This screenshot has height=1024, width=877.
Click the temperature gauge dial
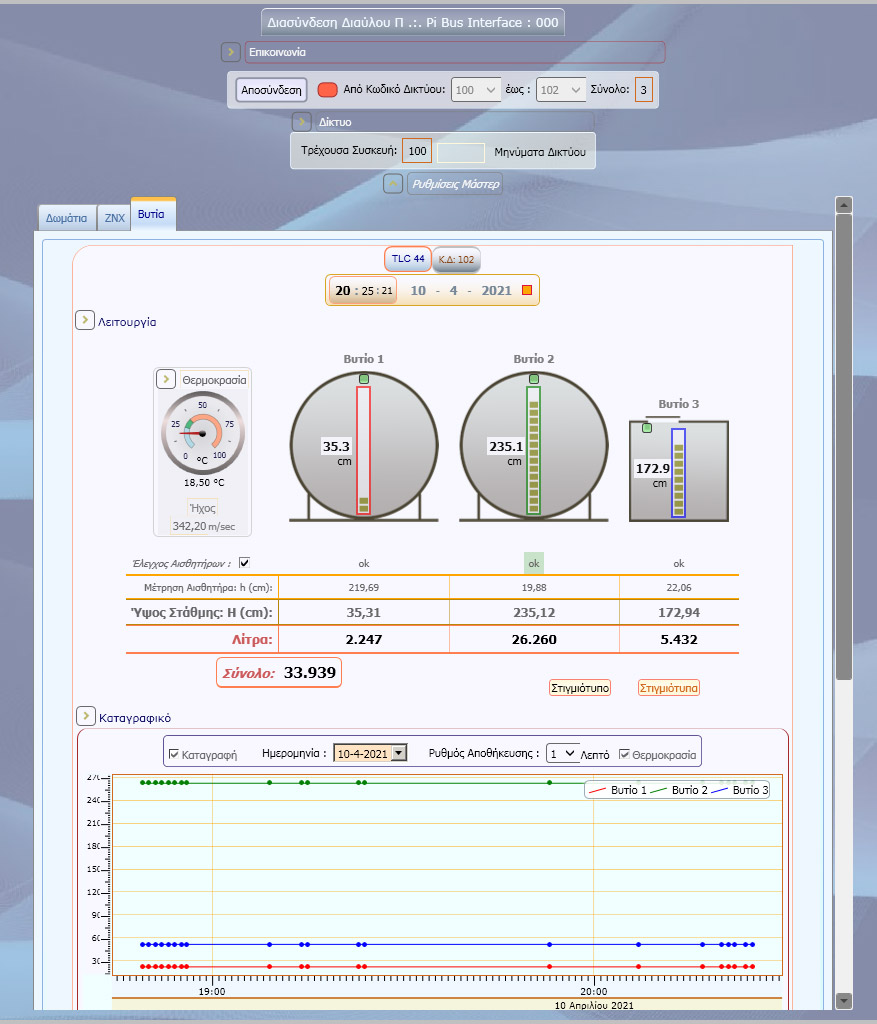[x=203, y=433]
